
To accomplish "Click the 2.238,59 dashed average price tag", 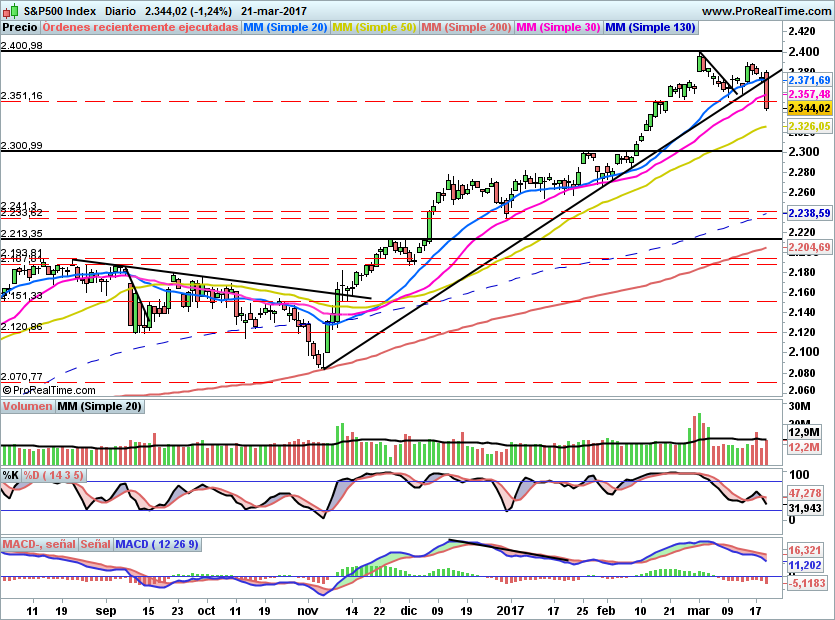I will (809, 213).
